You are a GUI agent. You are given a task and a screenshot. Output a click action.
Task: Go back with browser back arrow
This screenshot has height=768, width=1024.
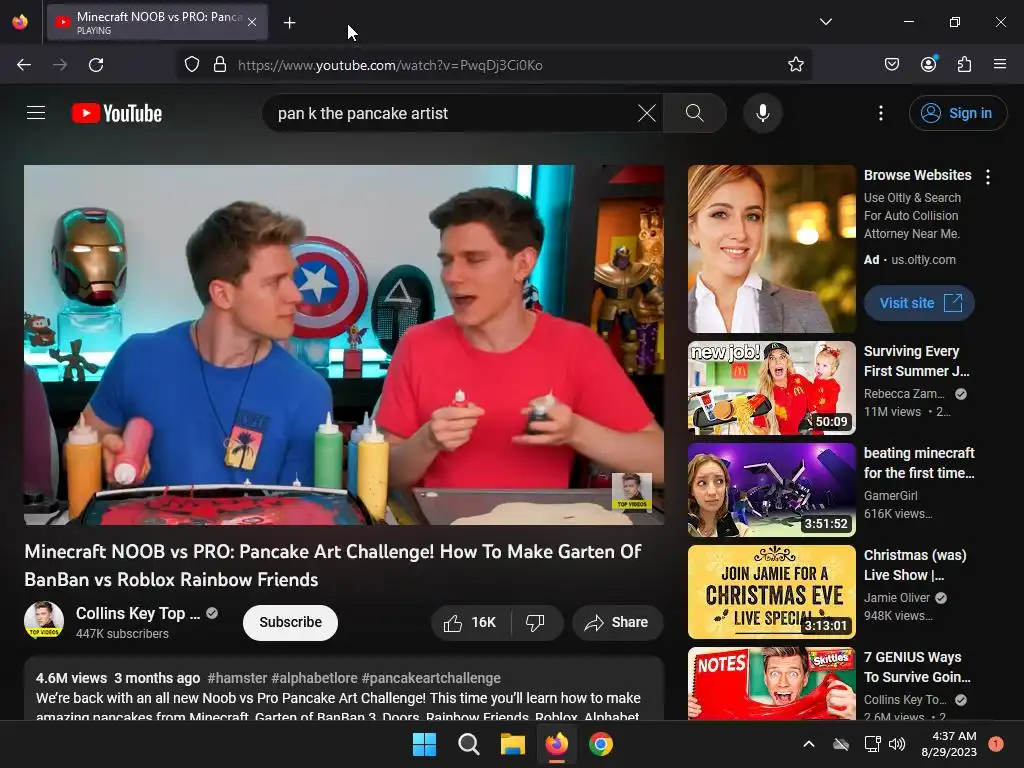pyautogui.click(x=24, y=65)
